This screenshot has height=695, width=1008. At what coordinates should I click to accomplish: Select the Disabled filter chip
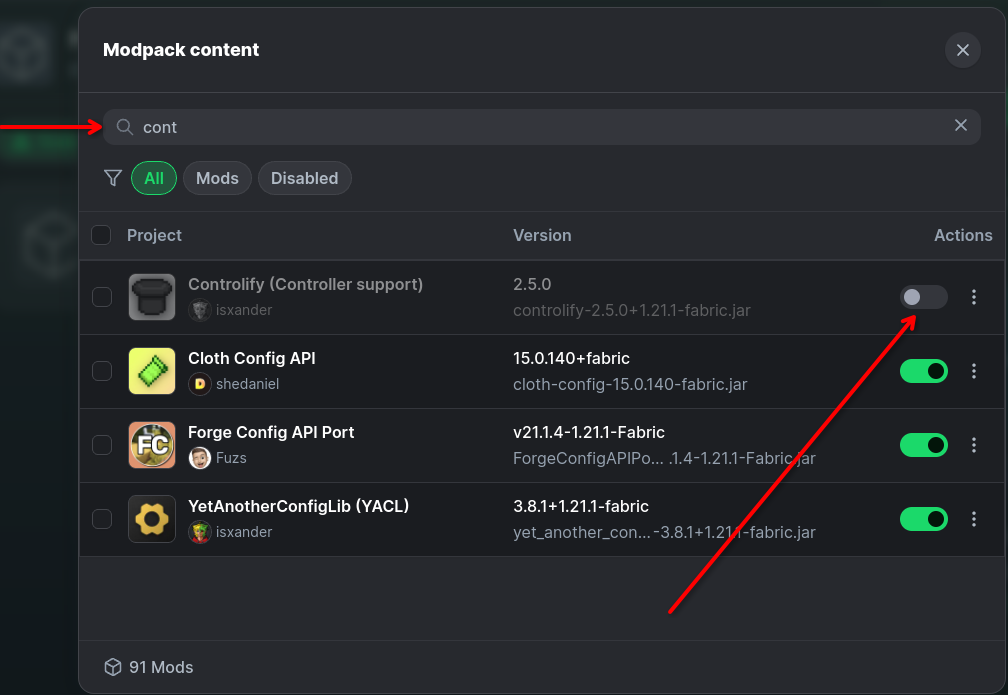(x=305, y=178)
